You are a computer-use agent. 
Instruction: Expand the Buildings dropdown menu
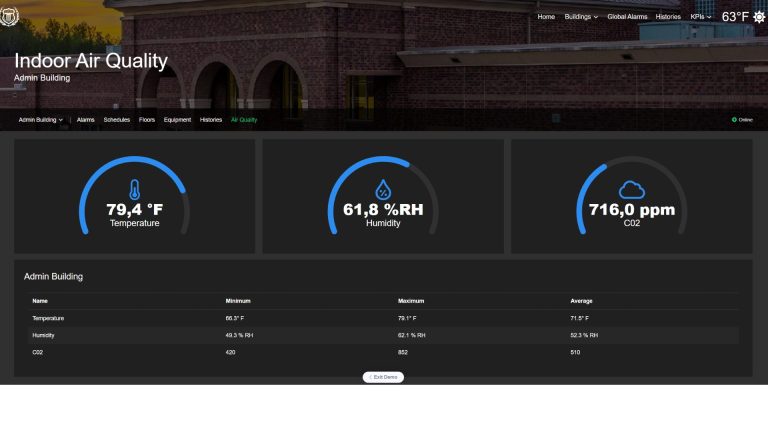point(581,17)
